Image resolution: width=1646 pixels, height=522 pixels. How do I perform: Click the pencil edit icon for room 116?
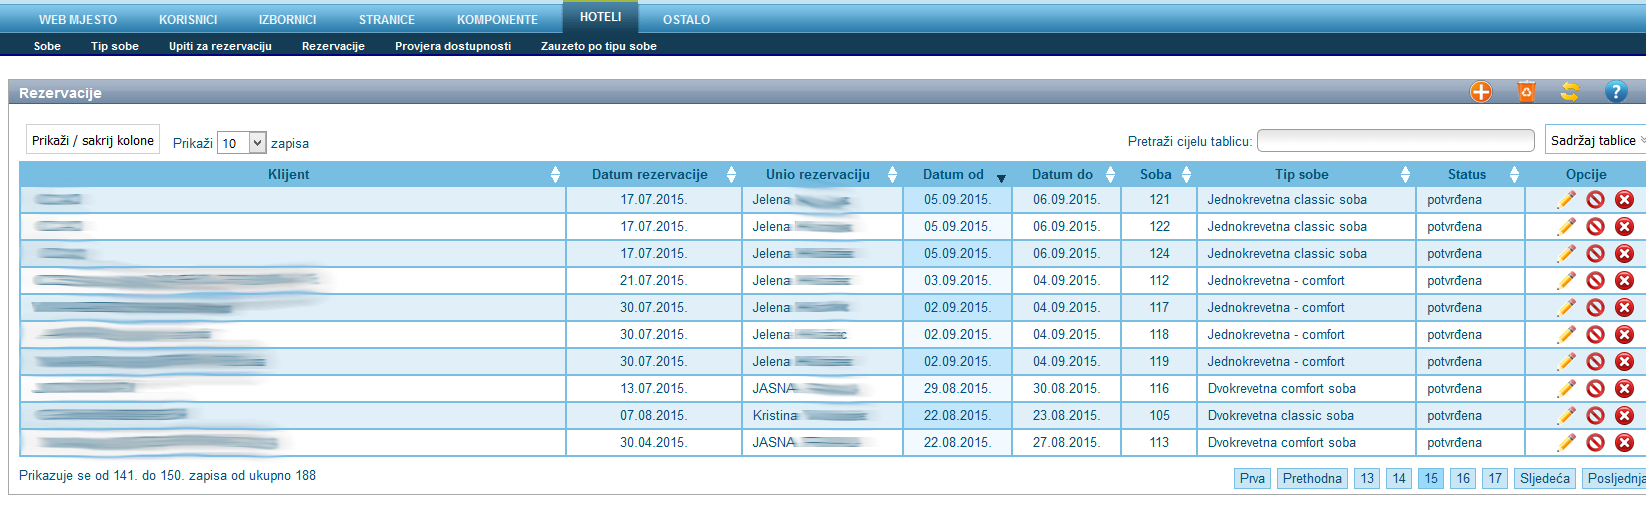click(x=1566, y=389)
